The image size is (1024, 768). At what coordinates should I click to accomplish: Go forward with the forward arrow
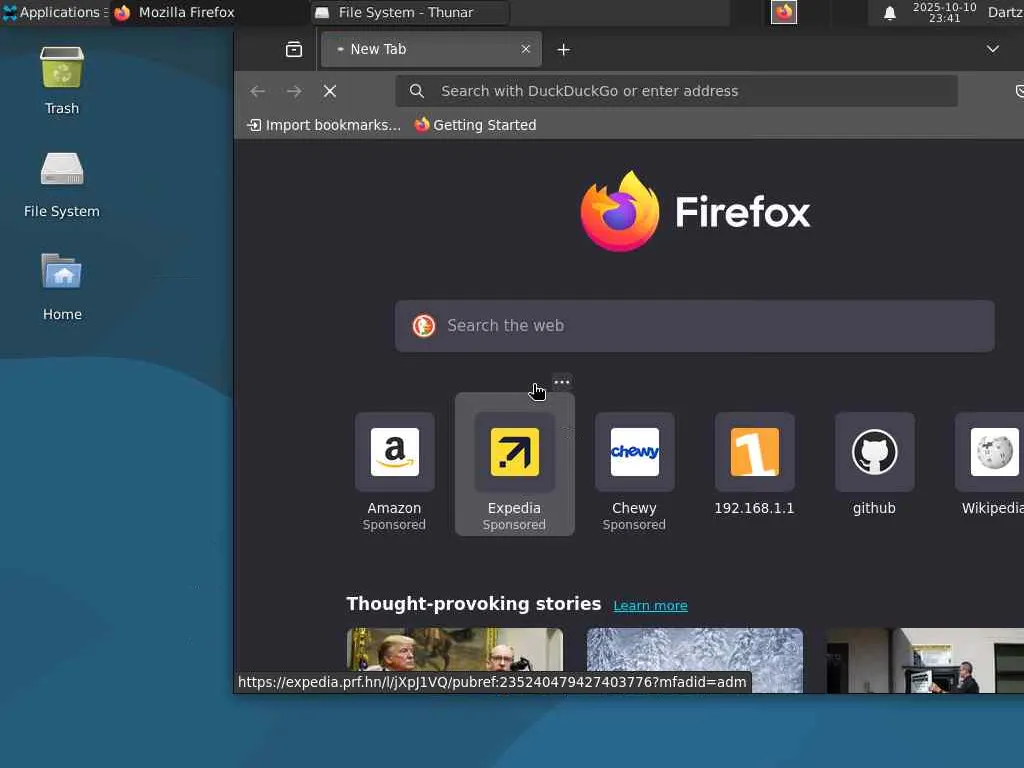[294, 91]
